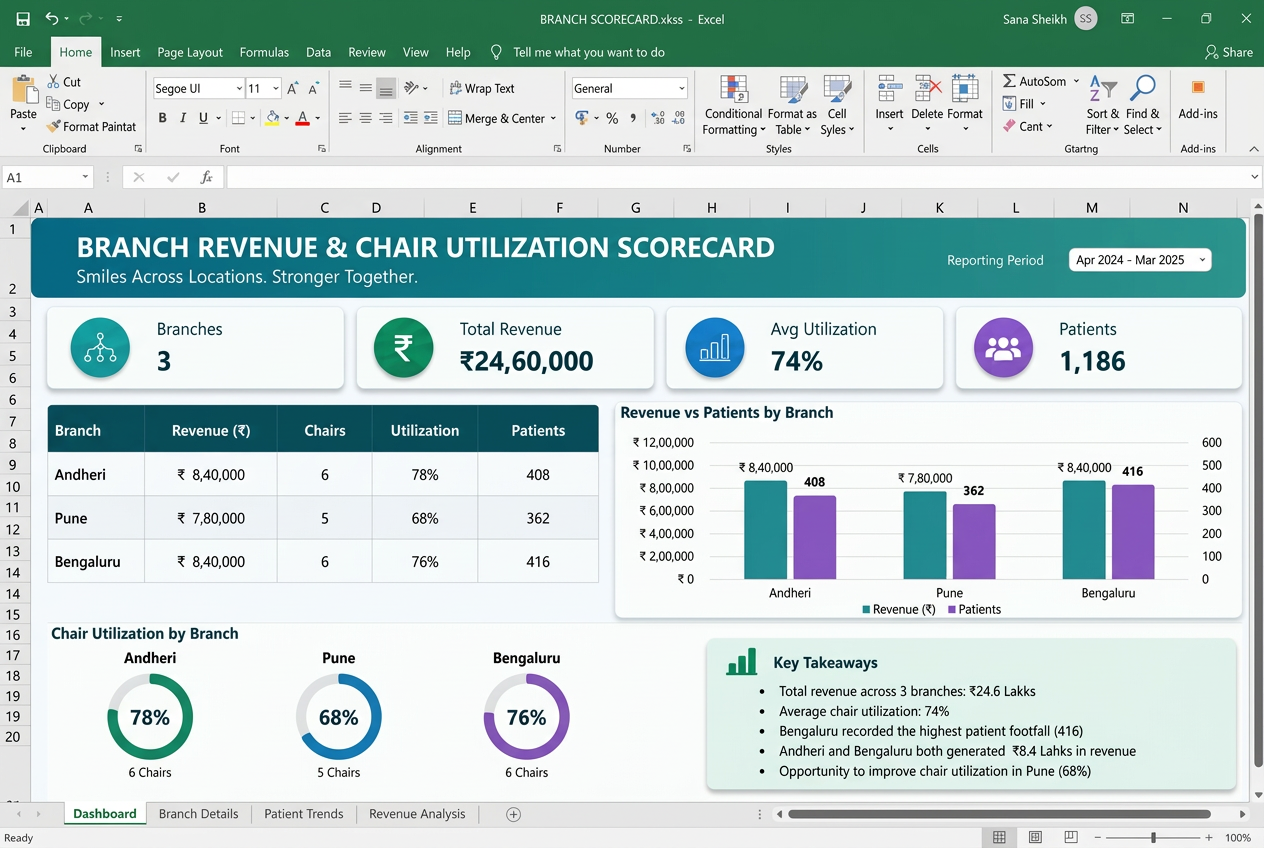The width and height of the screenshot is (1264, 848).
Task: Click the Format as Table icon
Action: coord(793,90)
